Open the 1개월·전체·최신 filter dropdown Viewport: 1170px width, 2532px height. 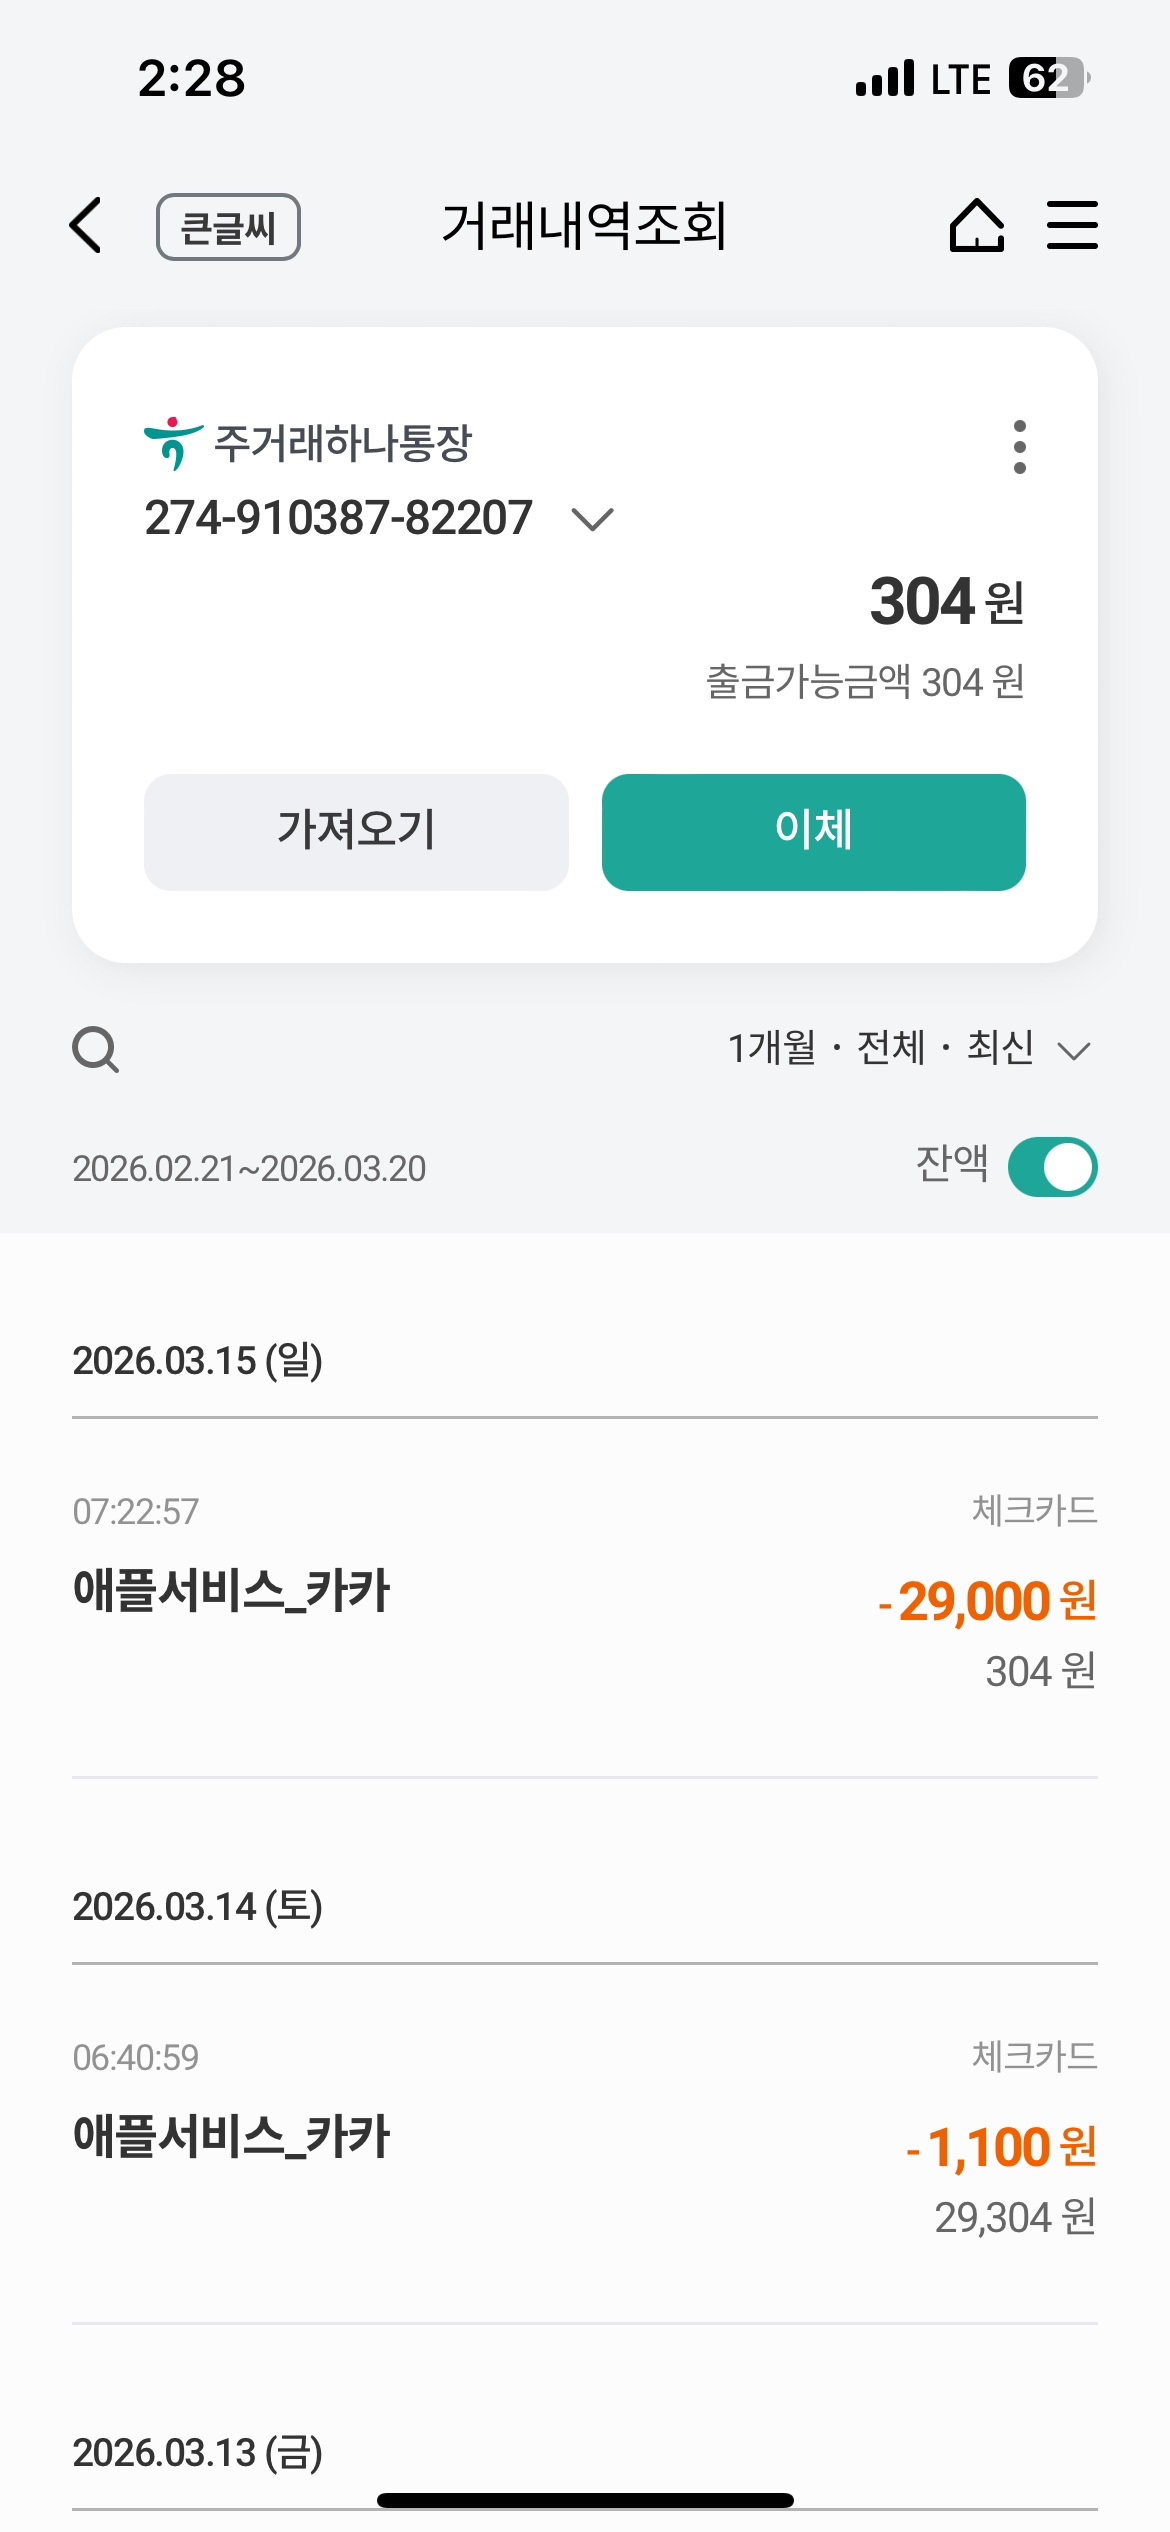click(908, 1049)
